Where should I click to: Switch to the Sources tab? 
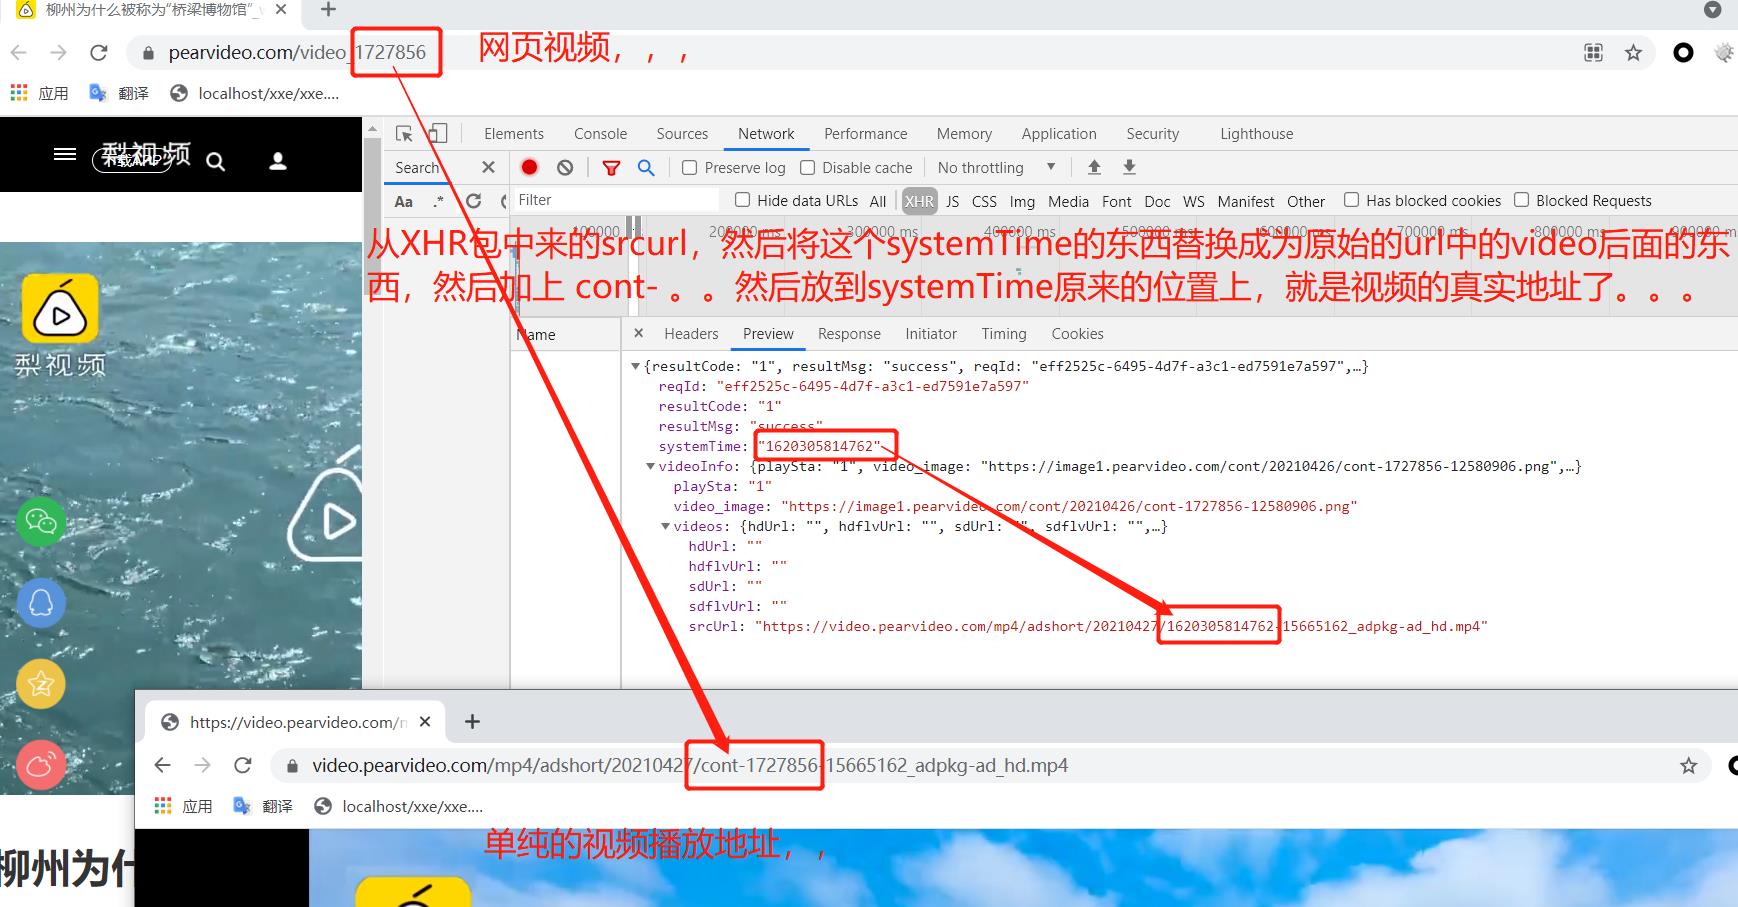tap(682, 134)
